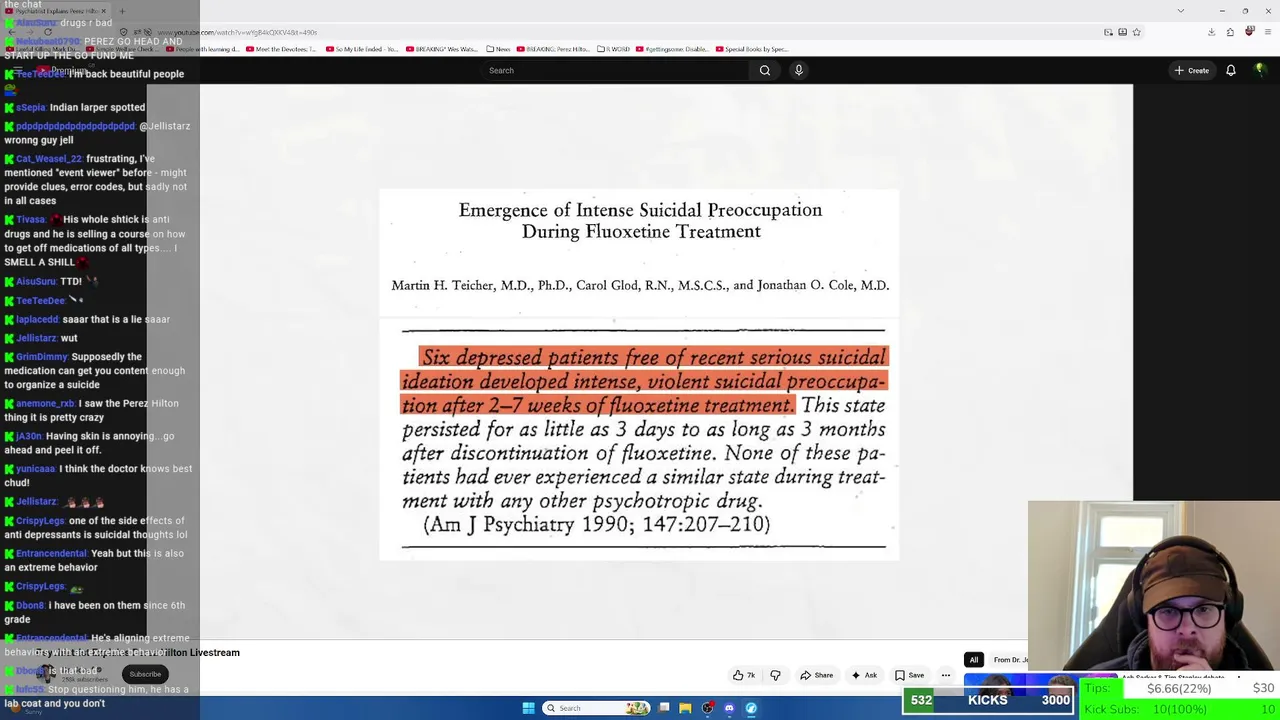The width and height of the screenshot is (1280, 720).
Task: Bookmark this page using the star icon
Action: click(1136, 32)
